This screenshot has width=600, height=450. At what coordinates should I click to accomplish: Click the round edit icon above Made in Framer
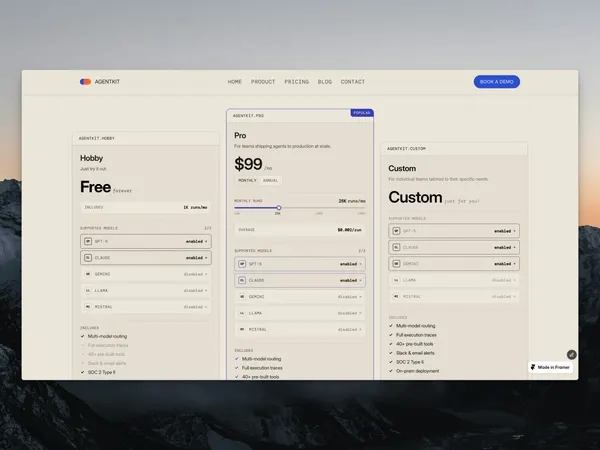tap(572, 355)
